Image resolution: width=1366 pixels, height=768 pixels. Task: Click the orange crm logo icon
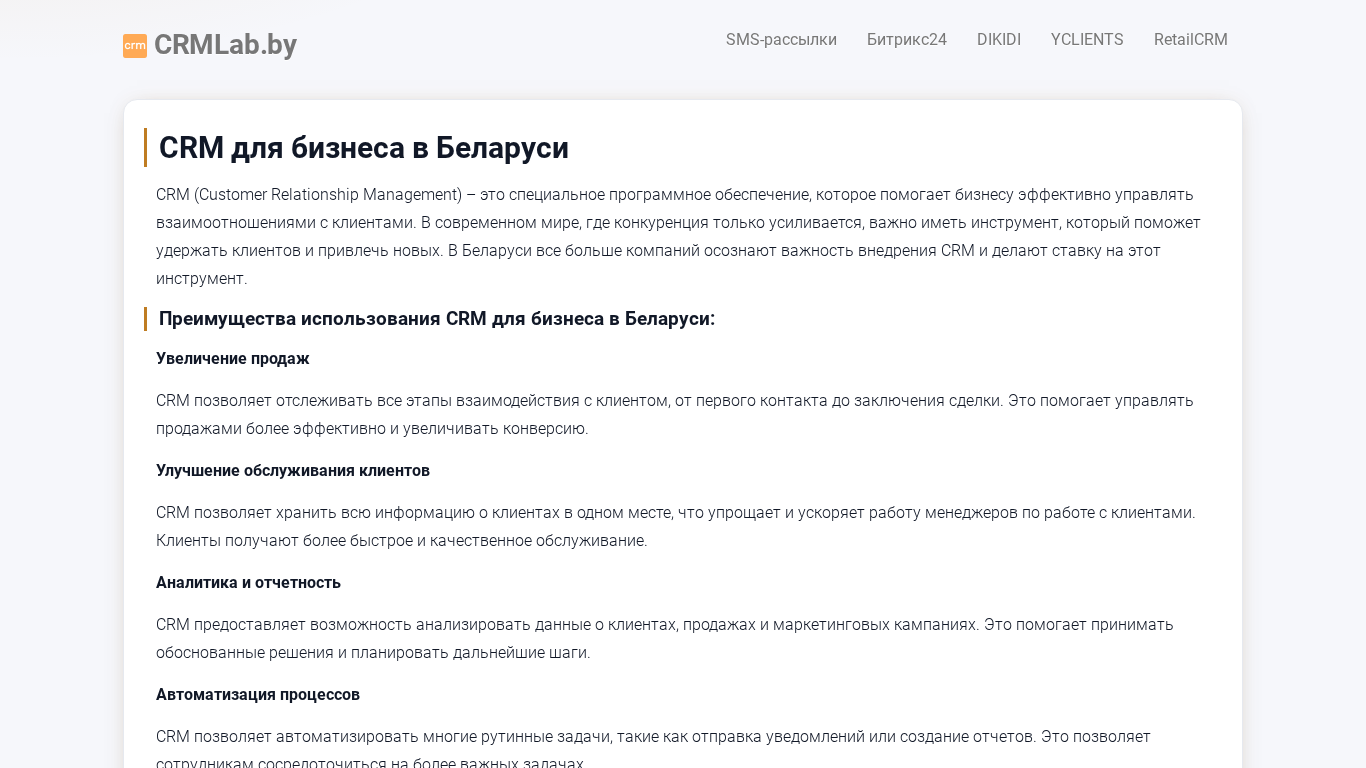point(135,46)
